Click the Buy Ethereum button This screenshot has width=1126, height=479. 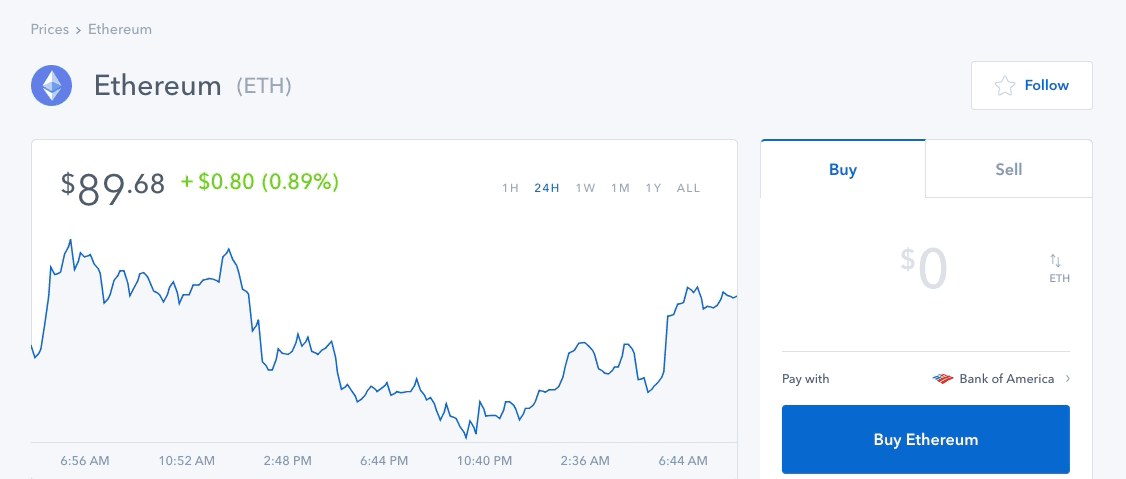926,440
